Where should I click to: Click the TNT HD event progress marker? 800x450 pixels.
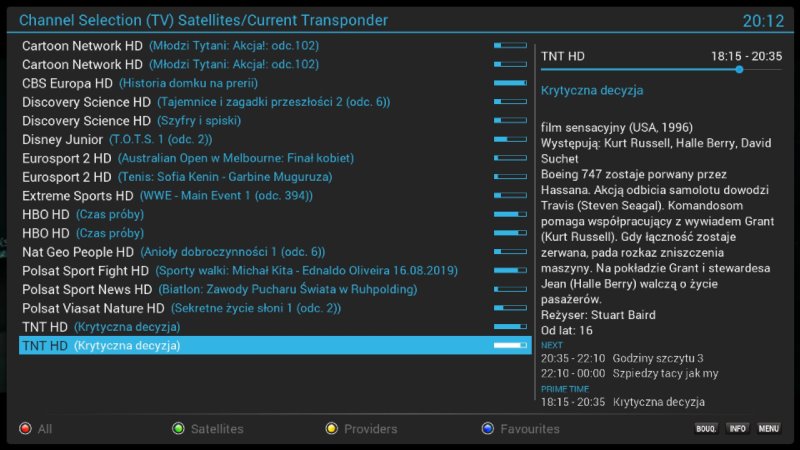click(x=739, y=69)
